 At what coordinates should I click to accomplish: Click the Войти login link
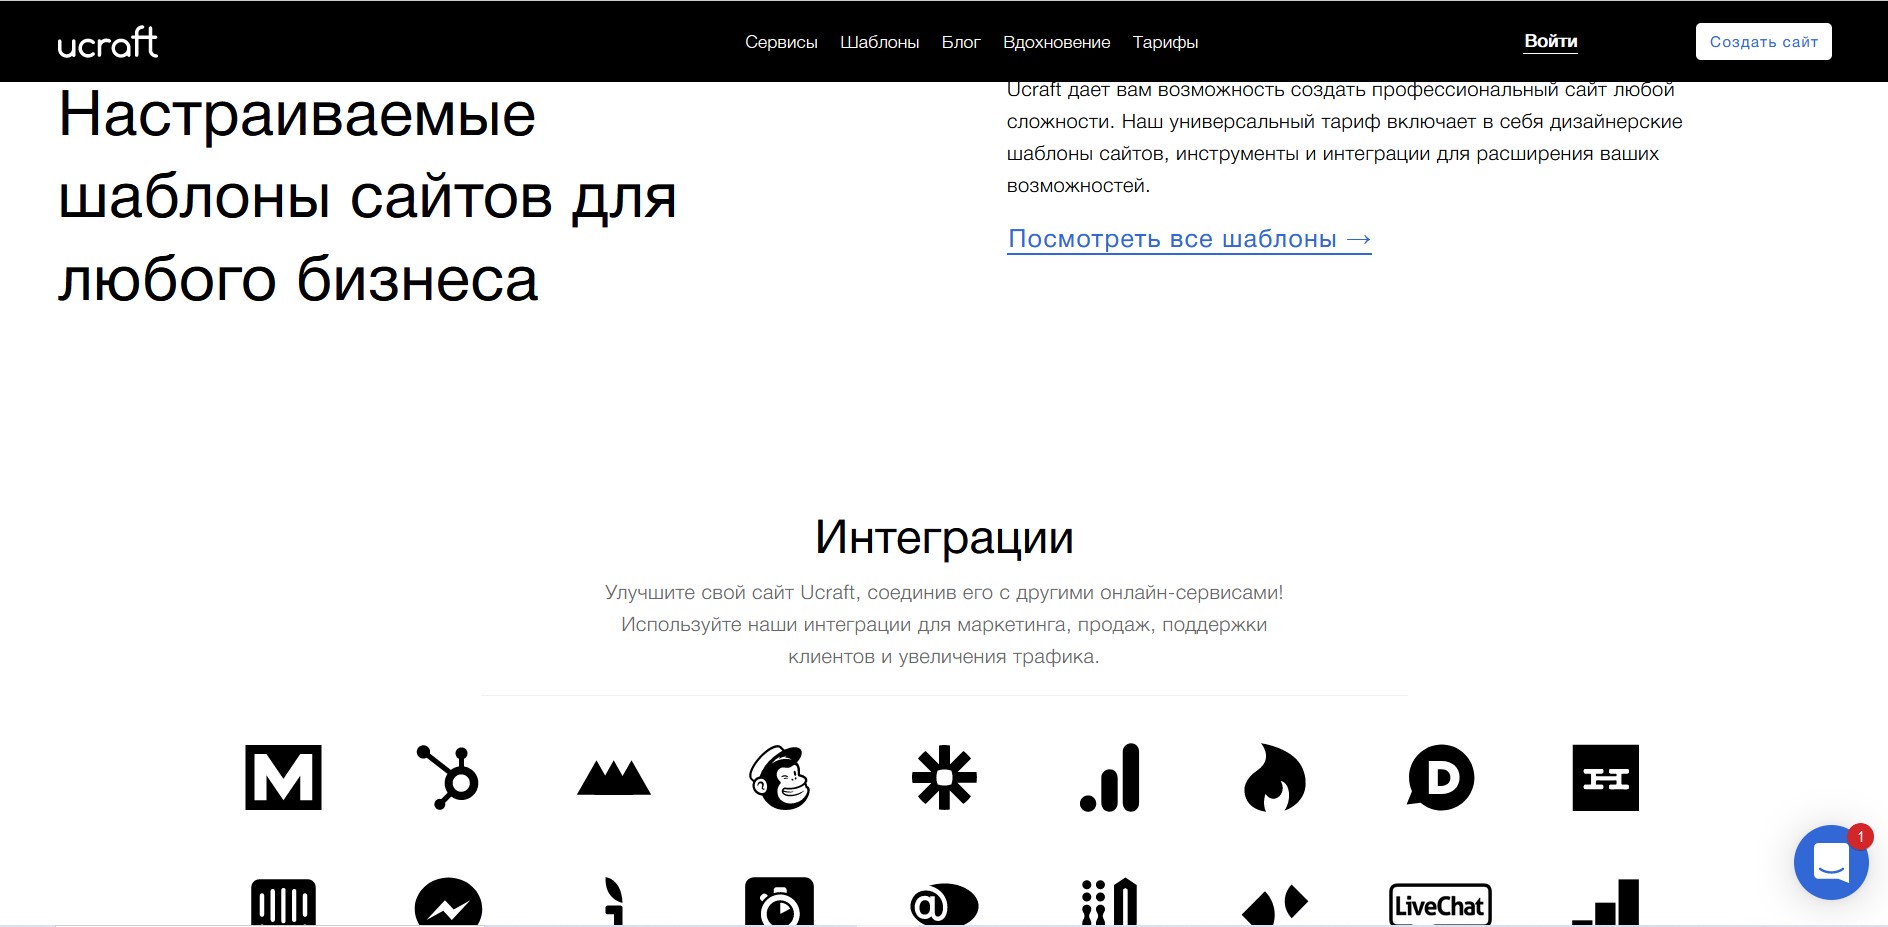click(1550, 41)
